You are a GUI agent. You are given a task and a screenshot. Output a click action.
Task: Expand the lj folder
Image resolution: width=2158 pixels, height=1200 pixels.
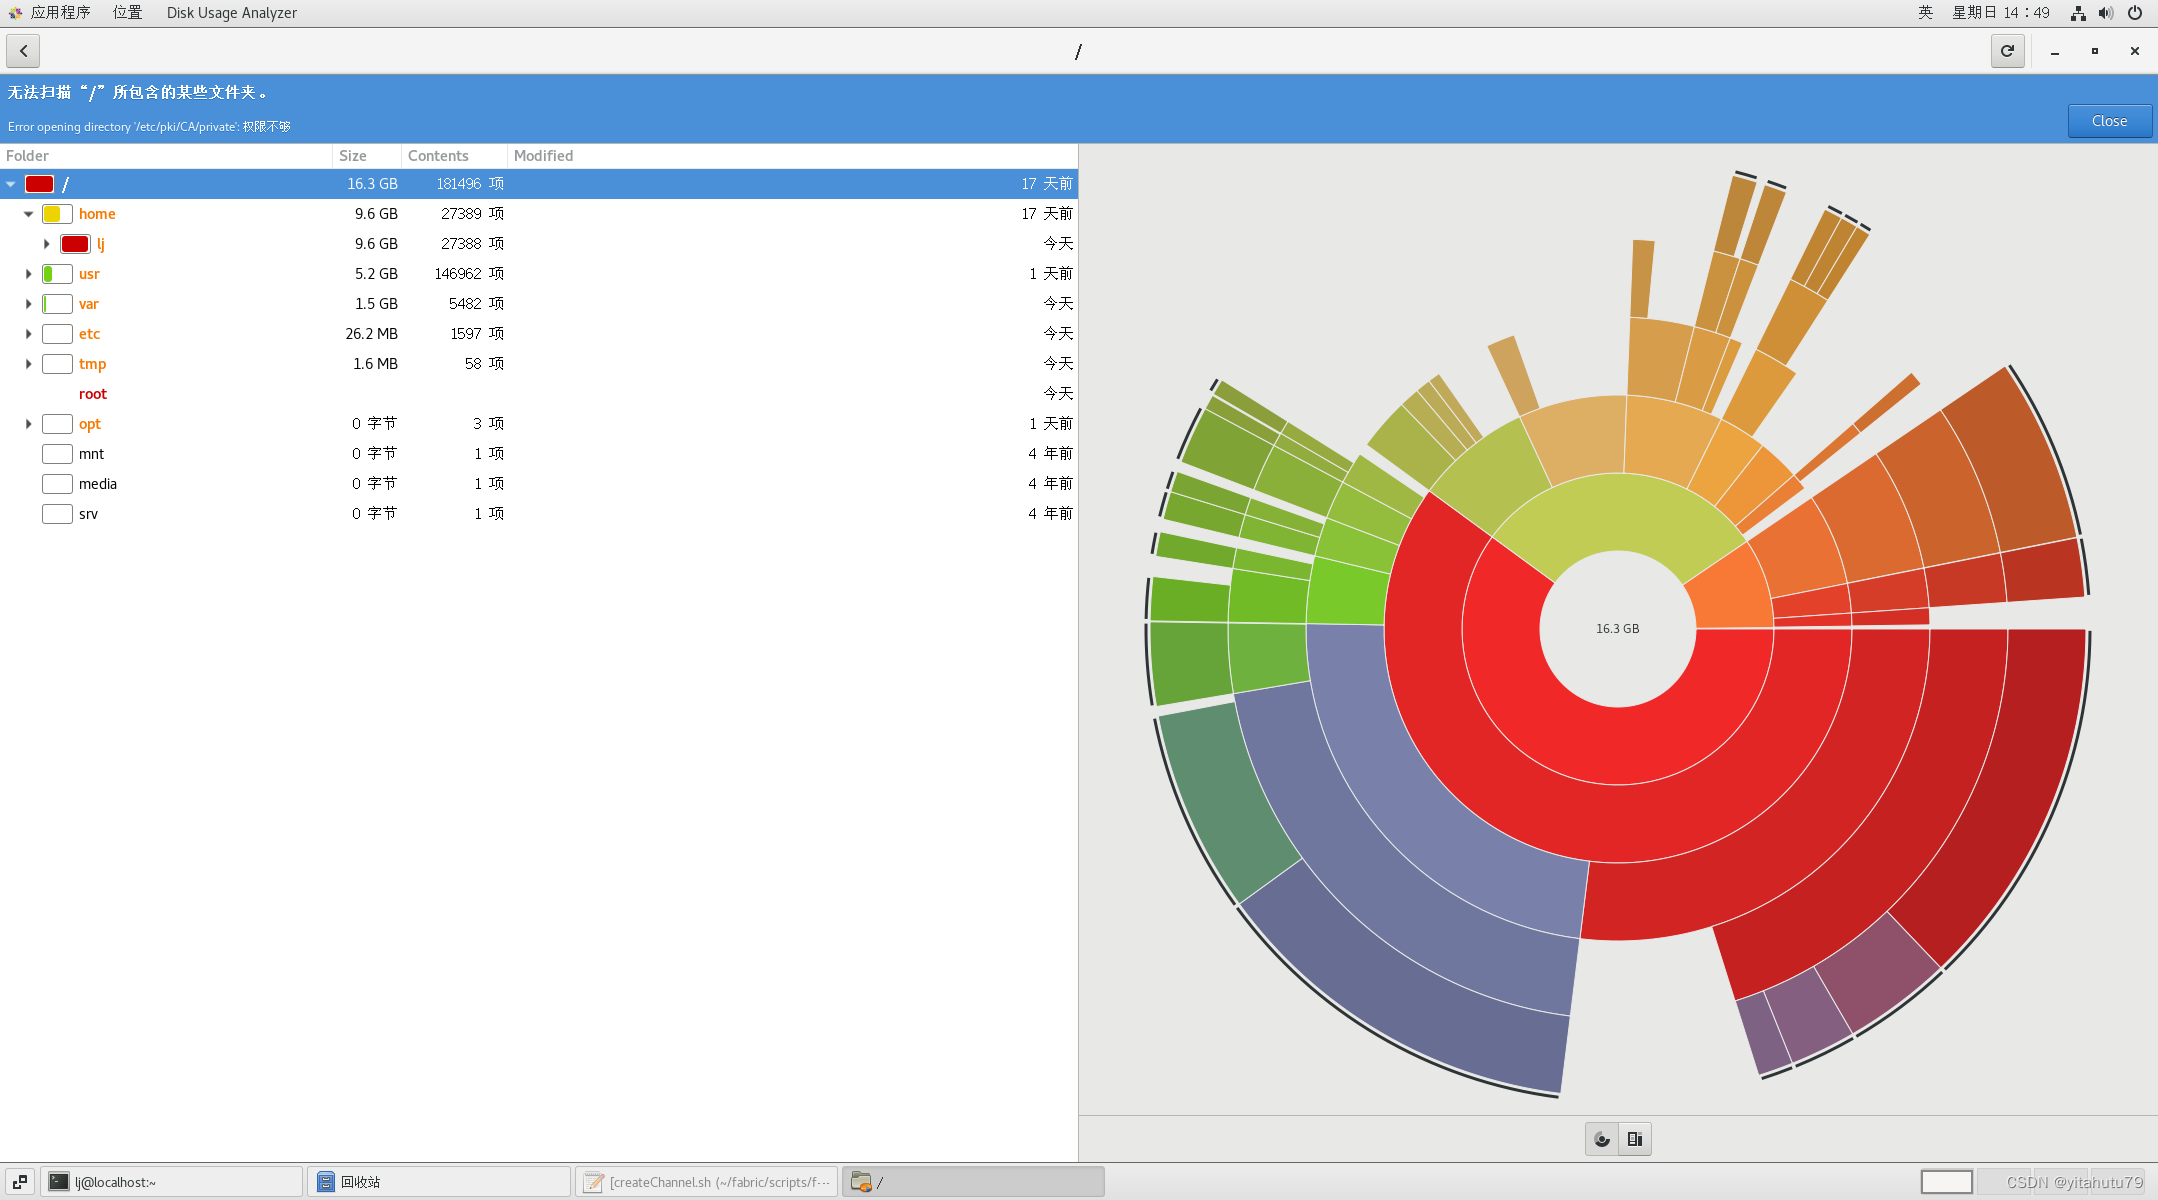coord(47,244)
